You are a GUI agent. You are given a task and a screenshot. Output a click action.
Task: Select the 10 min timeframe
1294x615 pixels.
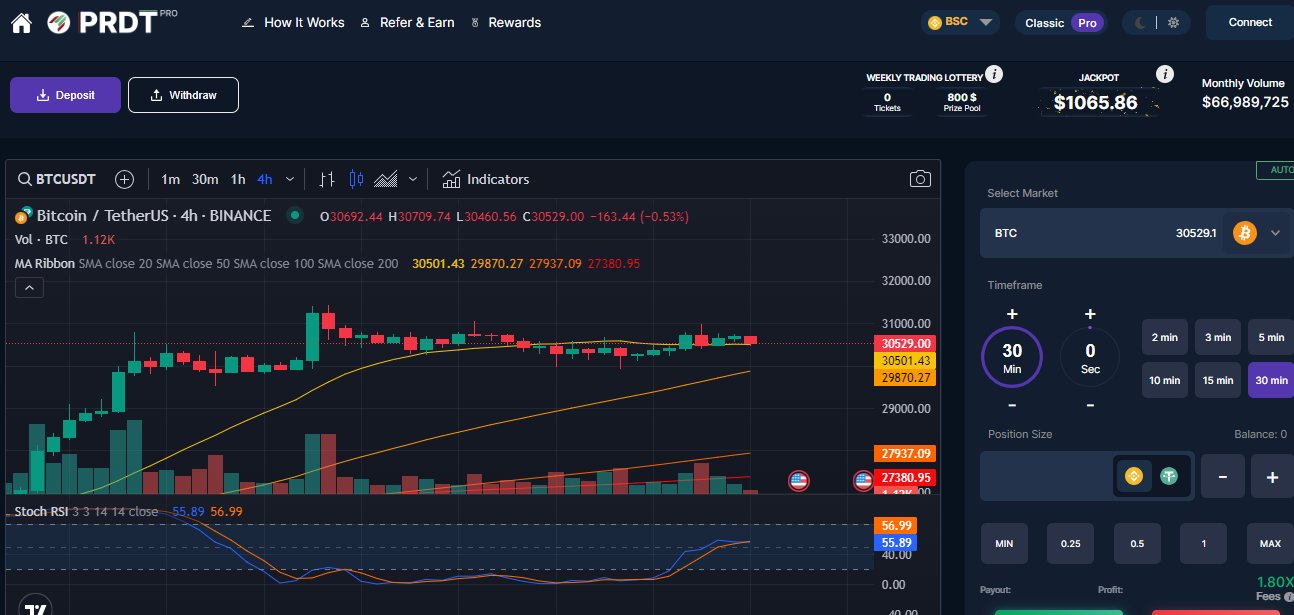click(x=1165, y=380)
